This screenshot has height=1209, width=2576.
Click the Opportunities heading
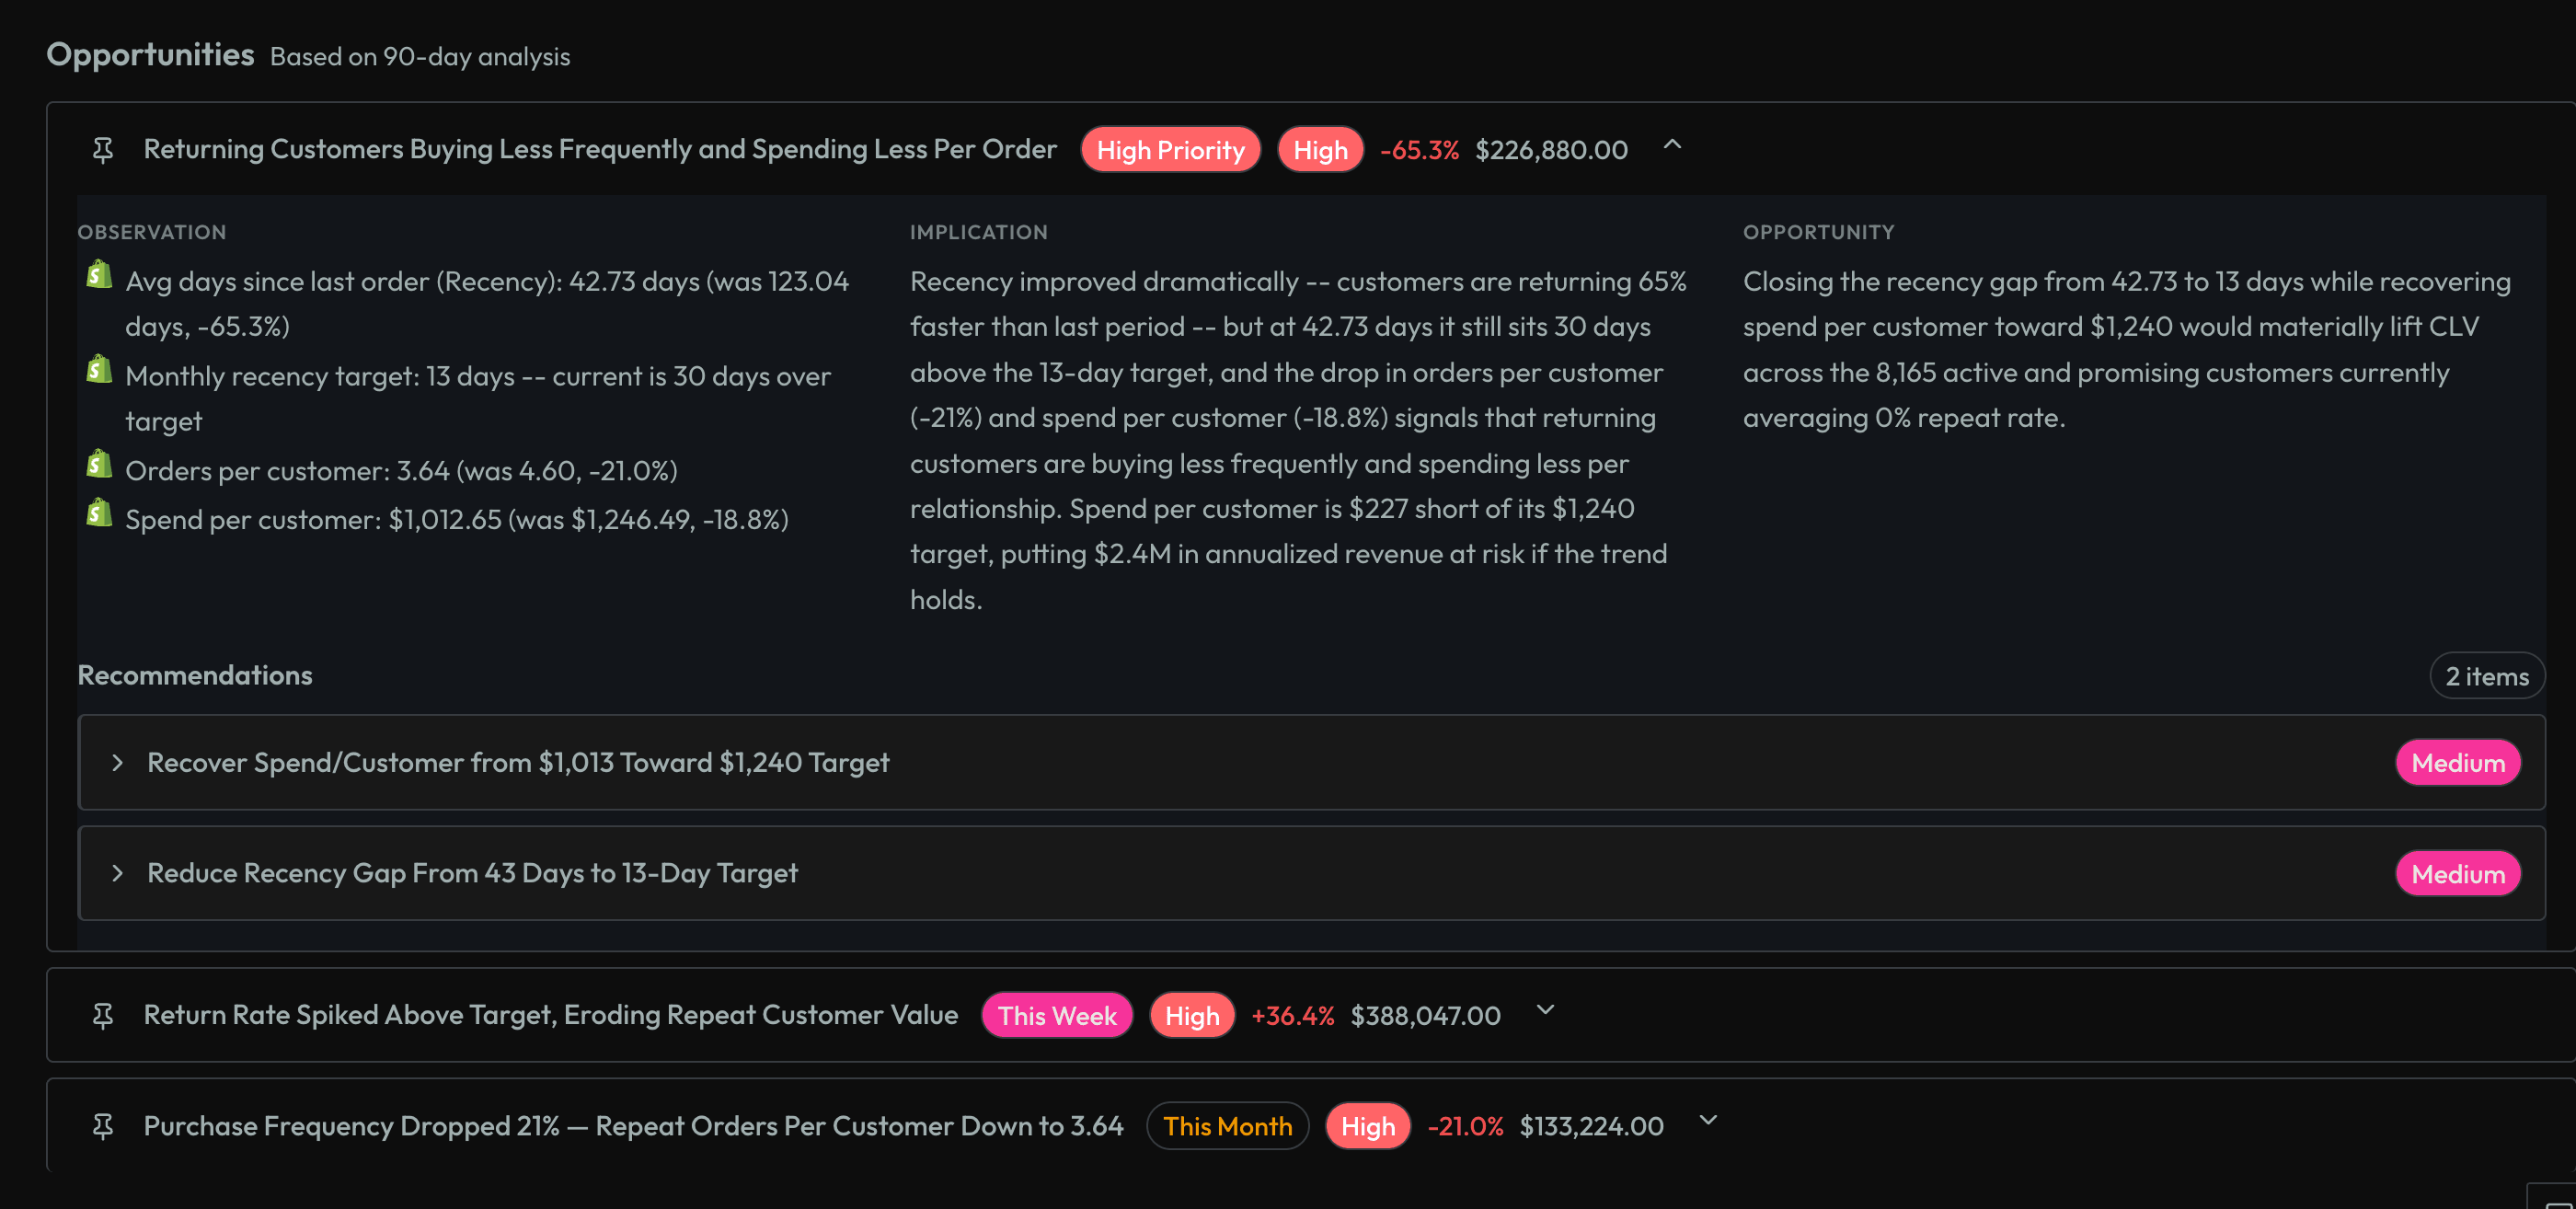(x=151, y=54)
